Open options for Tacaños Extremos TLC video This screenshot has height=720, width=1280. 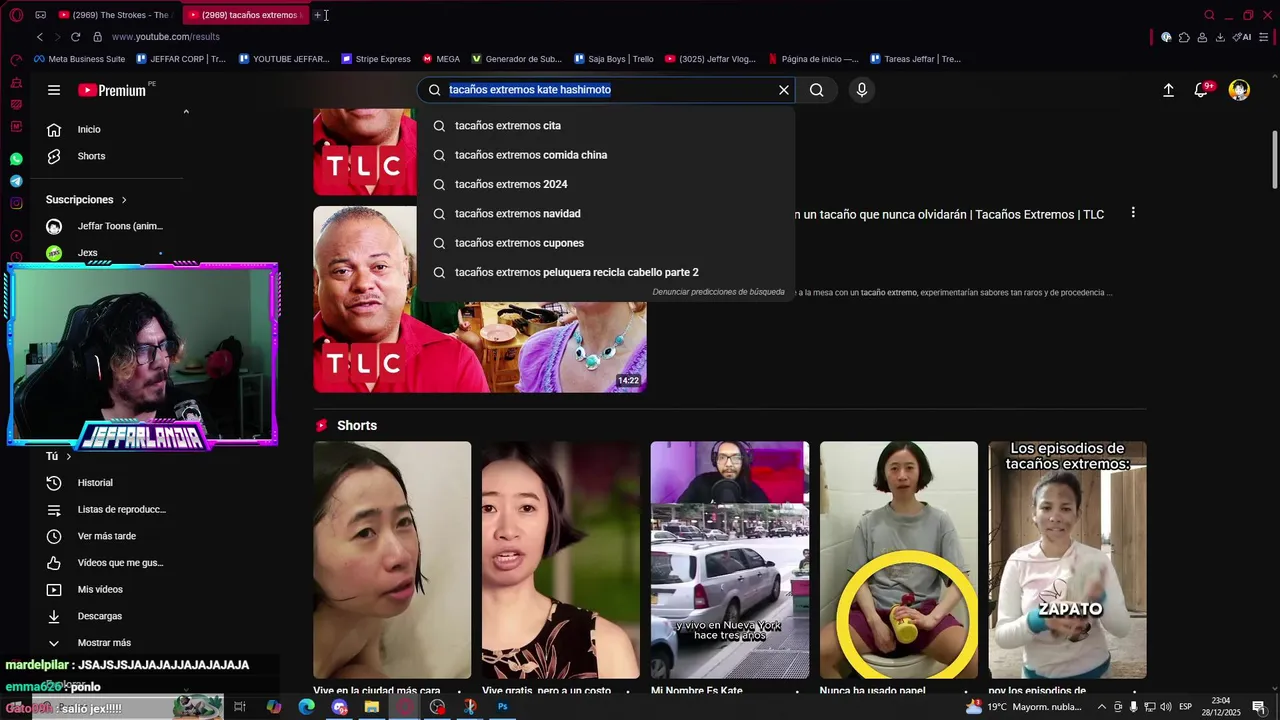coord(1133,213)
